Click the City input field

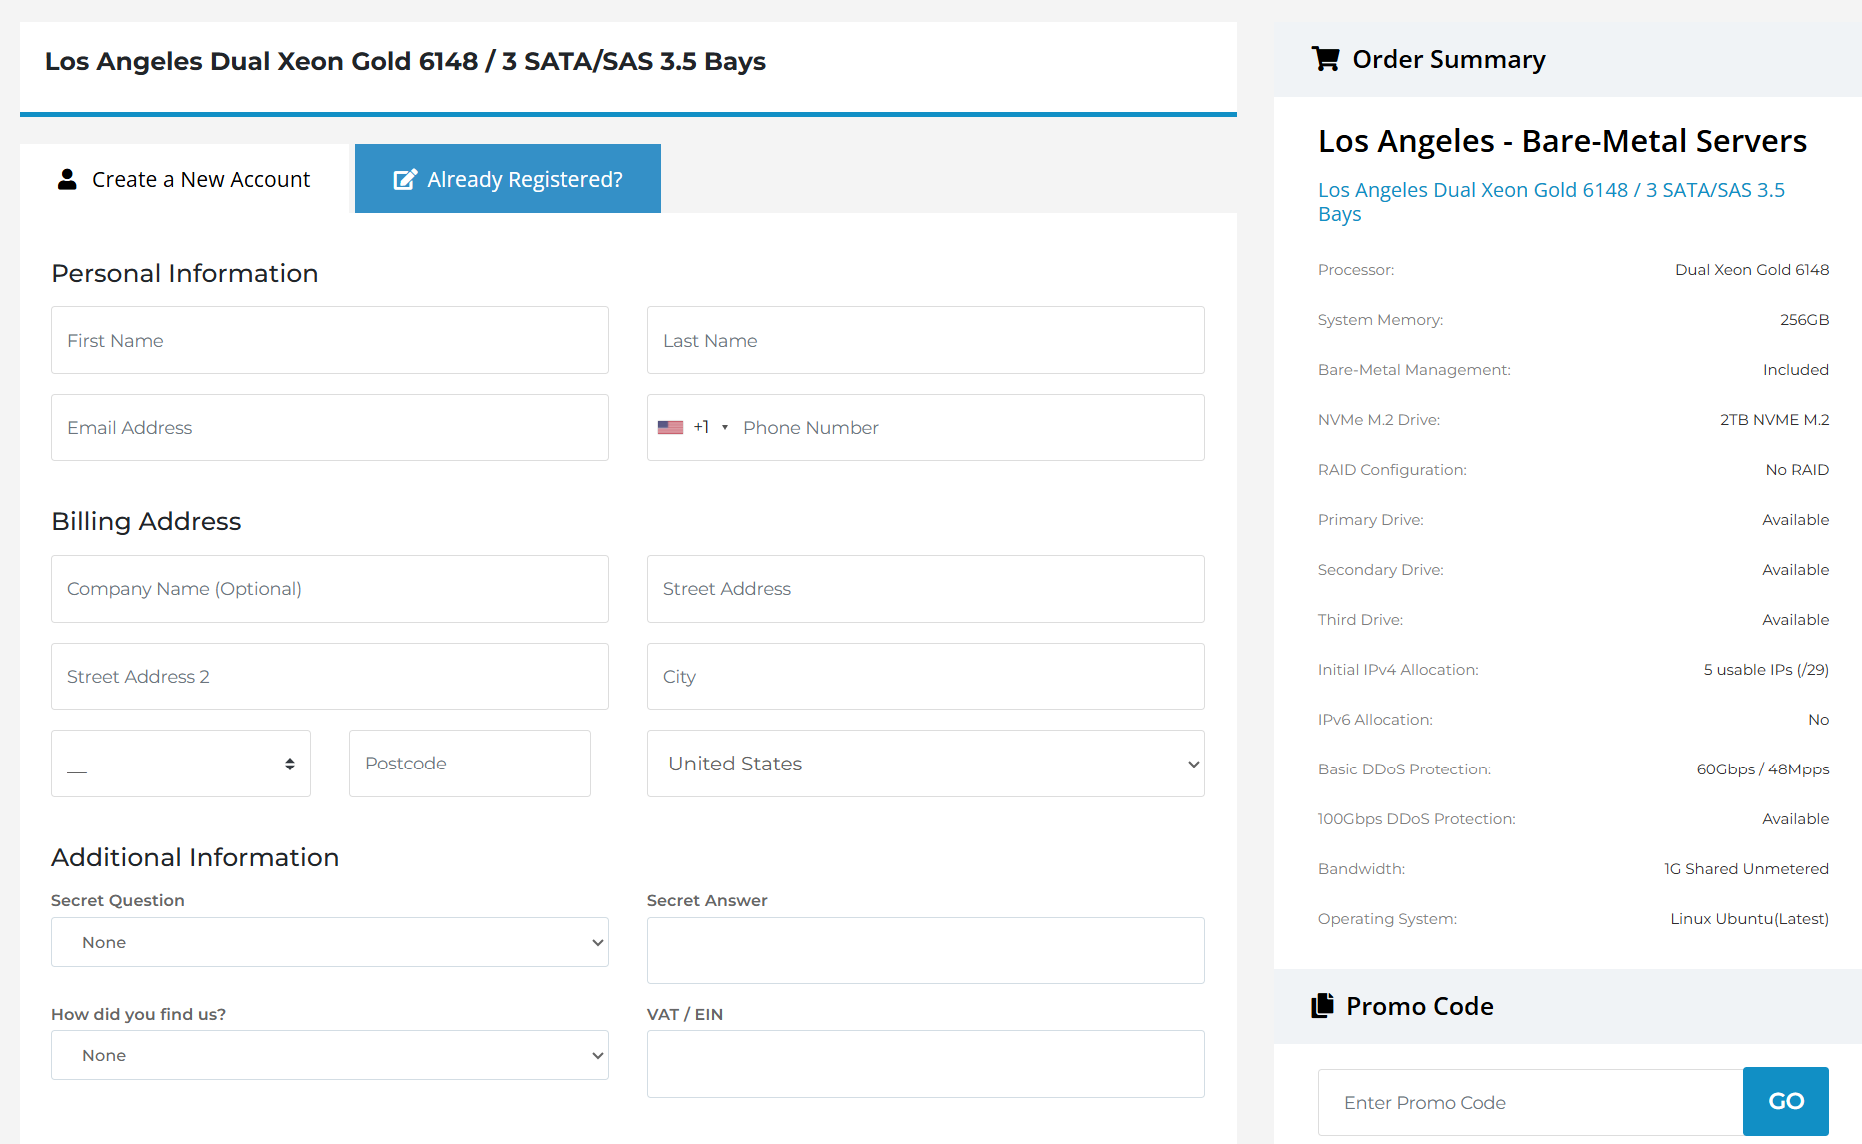click(x=925, y=676)
